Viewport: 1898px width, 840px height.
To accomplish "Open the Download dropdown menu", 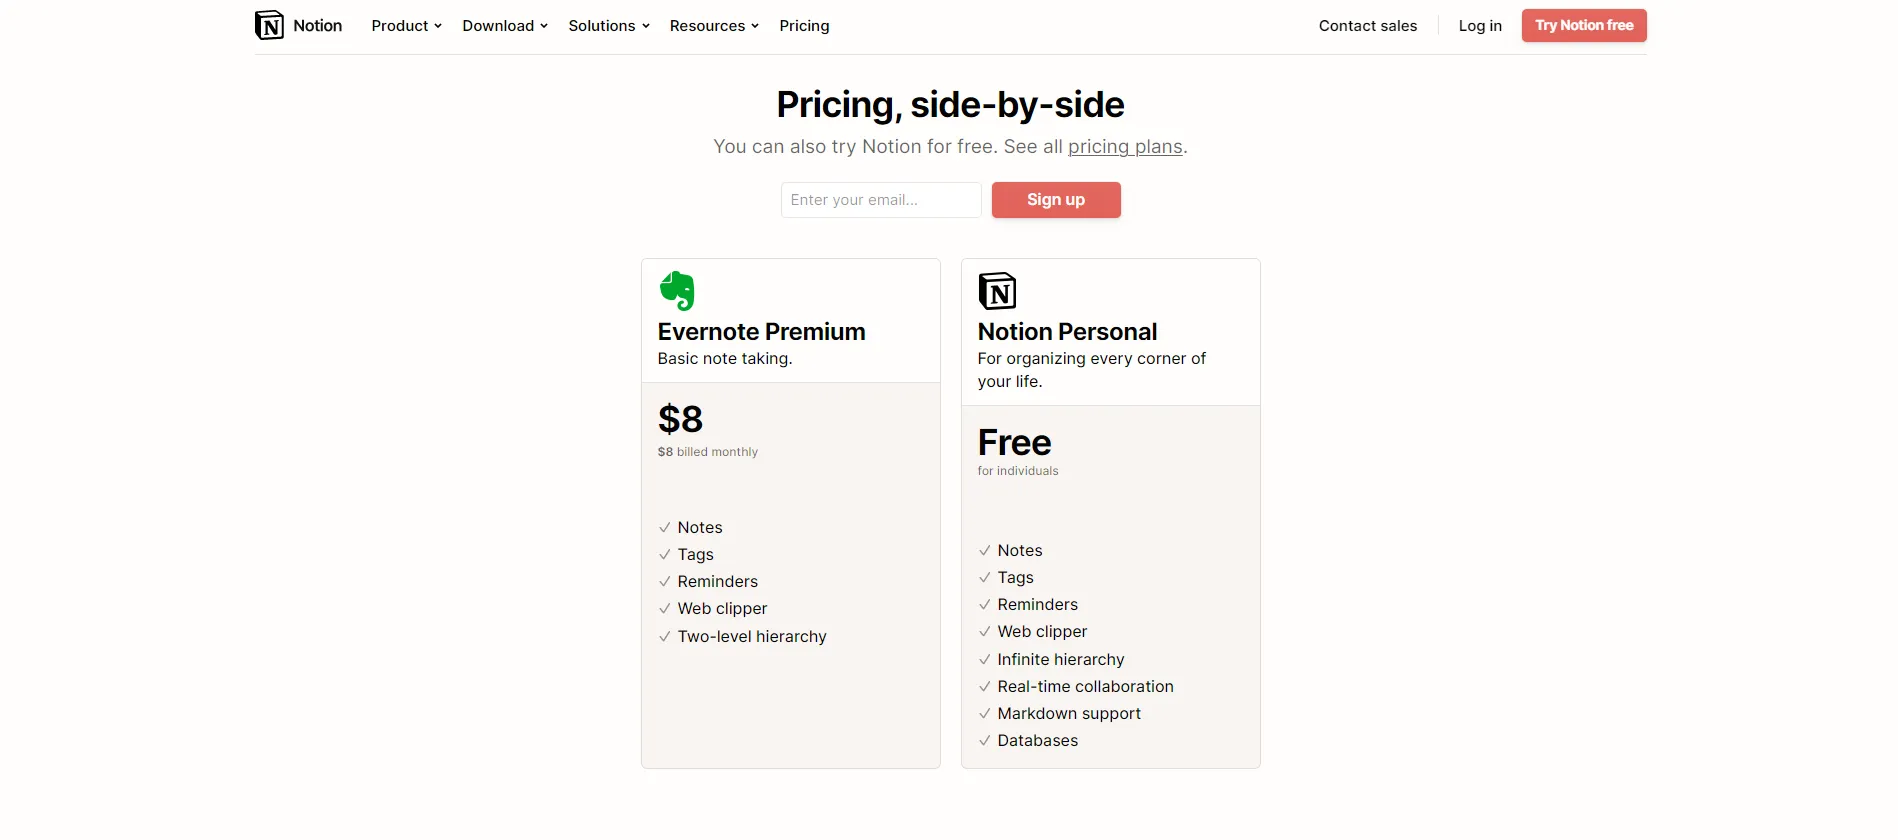I will point(505,26).
